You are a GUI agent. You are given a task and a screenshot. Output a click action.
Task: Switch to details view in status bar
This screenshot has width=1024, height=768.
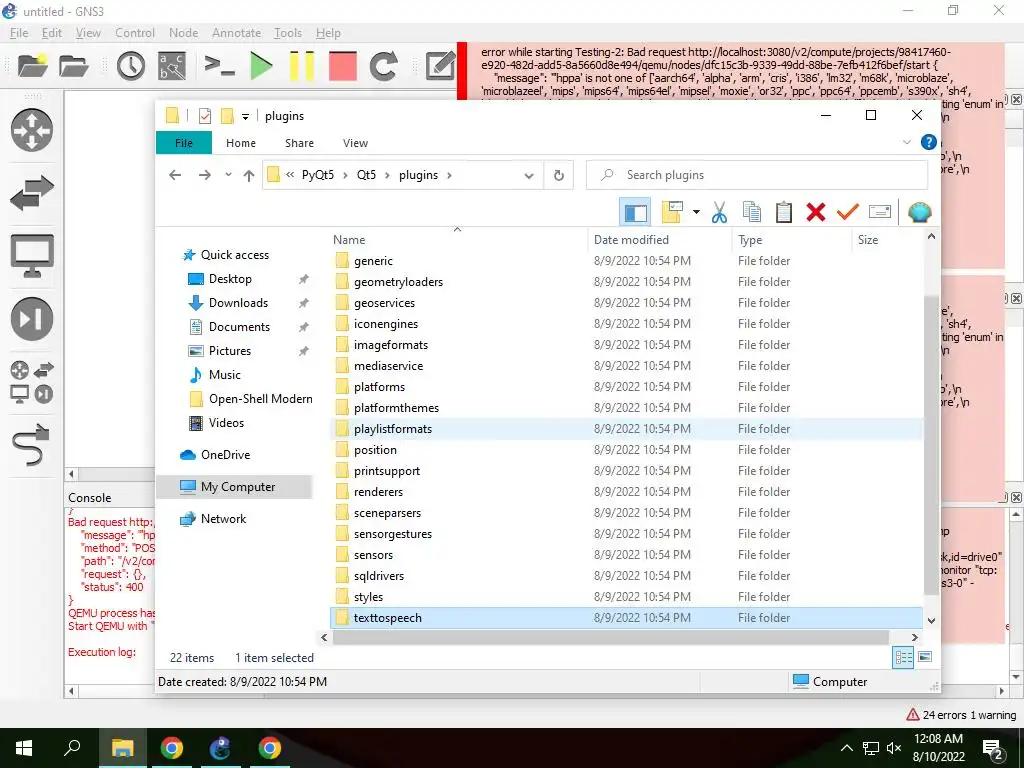coord(903,657)
